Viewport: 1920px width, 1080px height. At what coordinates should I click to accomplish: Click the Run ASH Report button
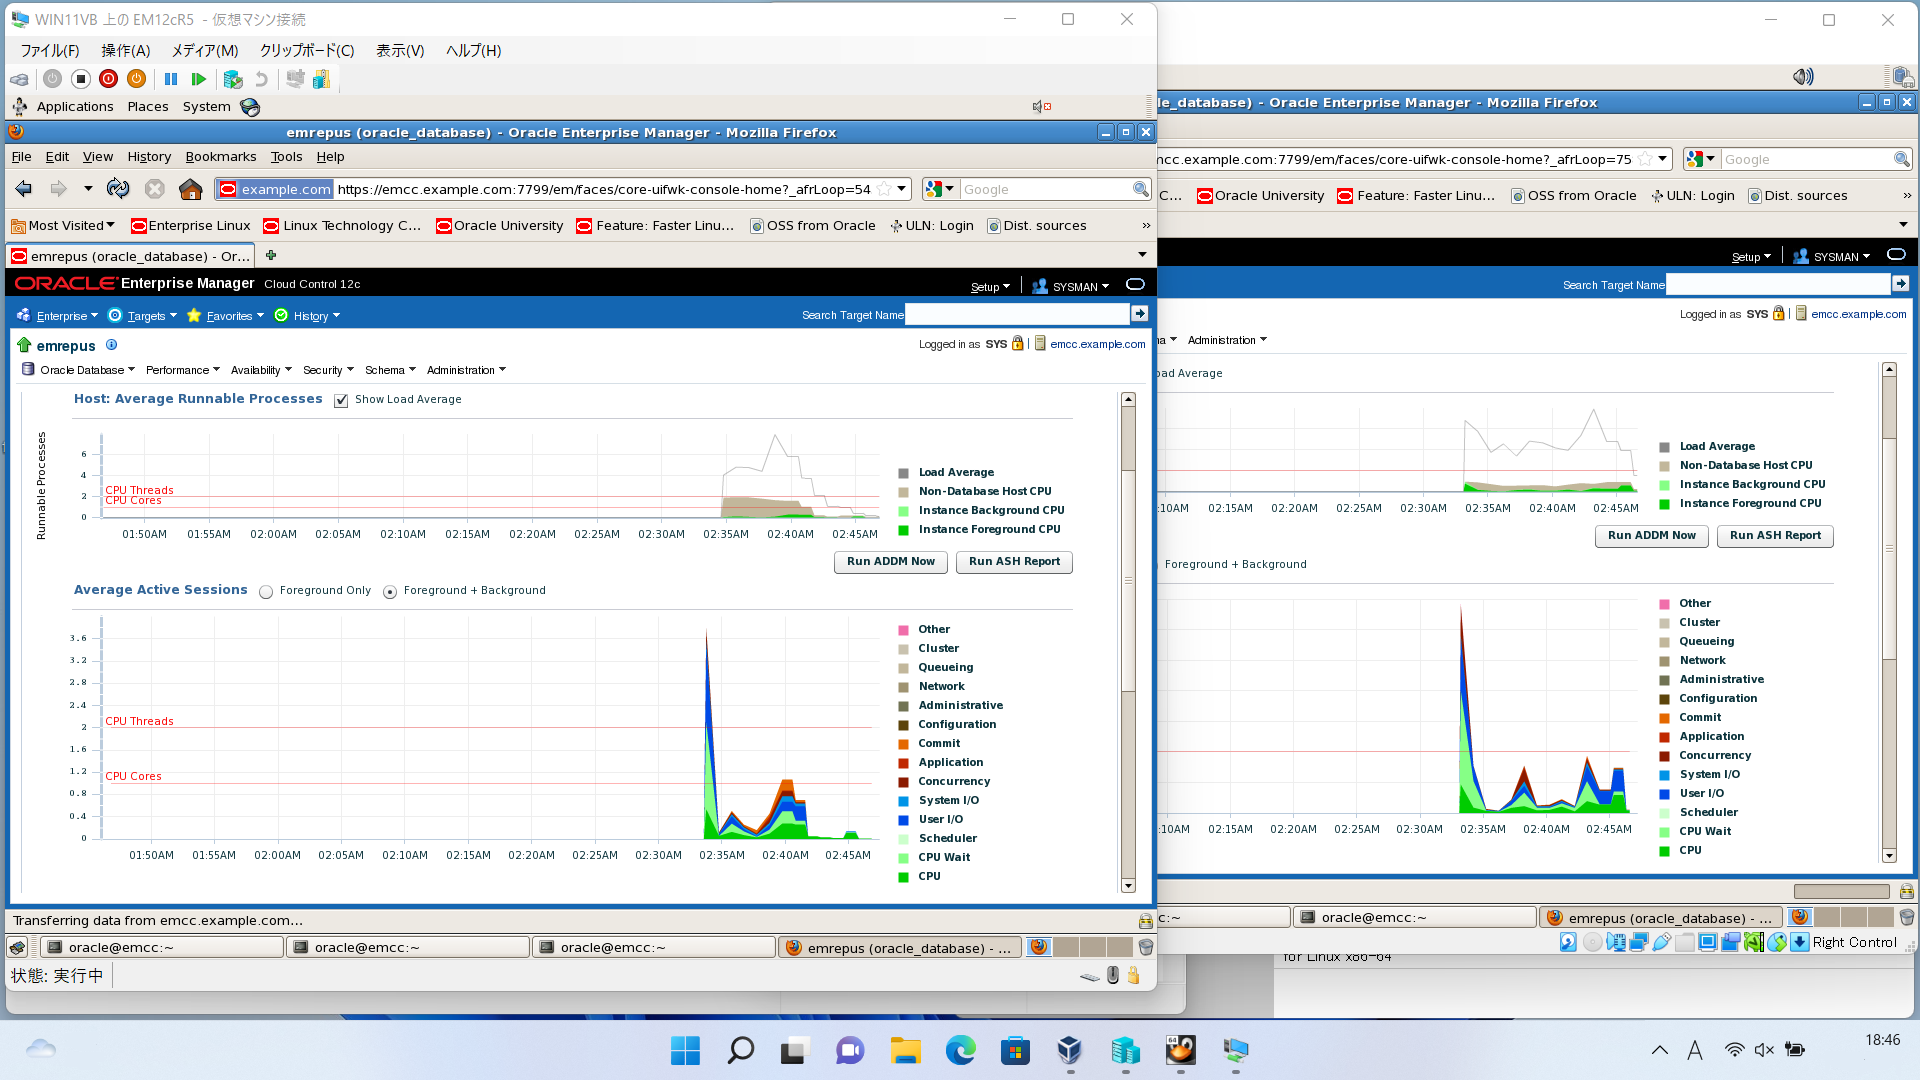click(1013, 562)
